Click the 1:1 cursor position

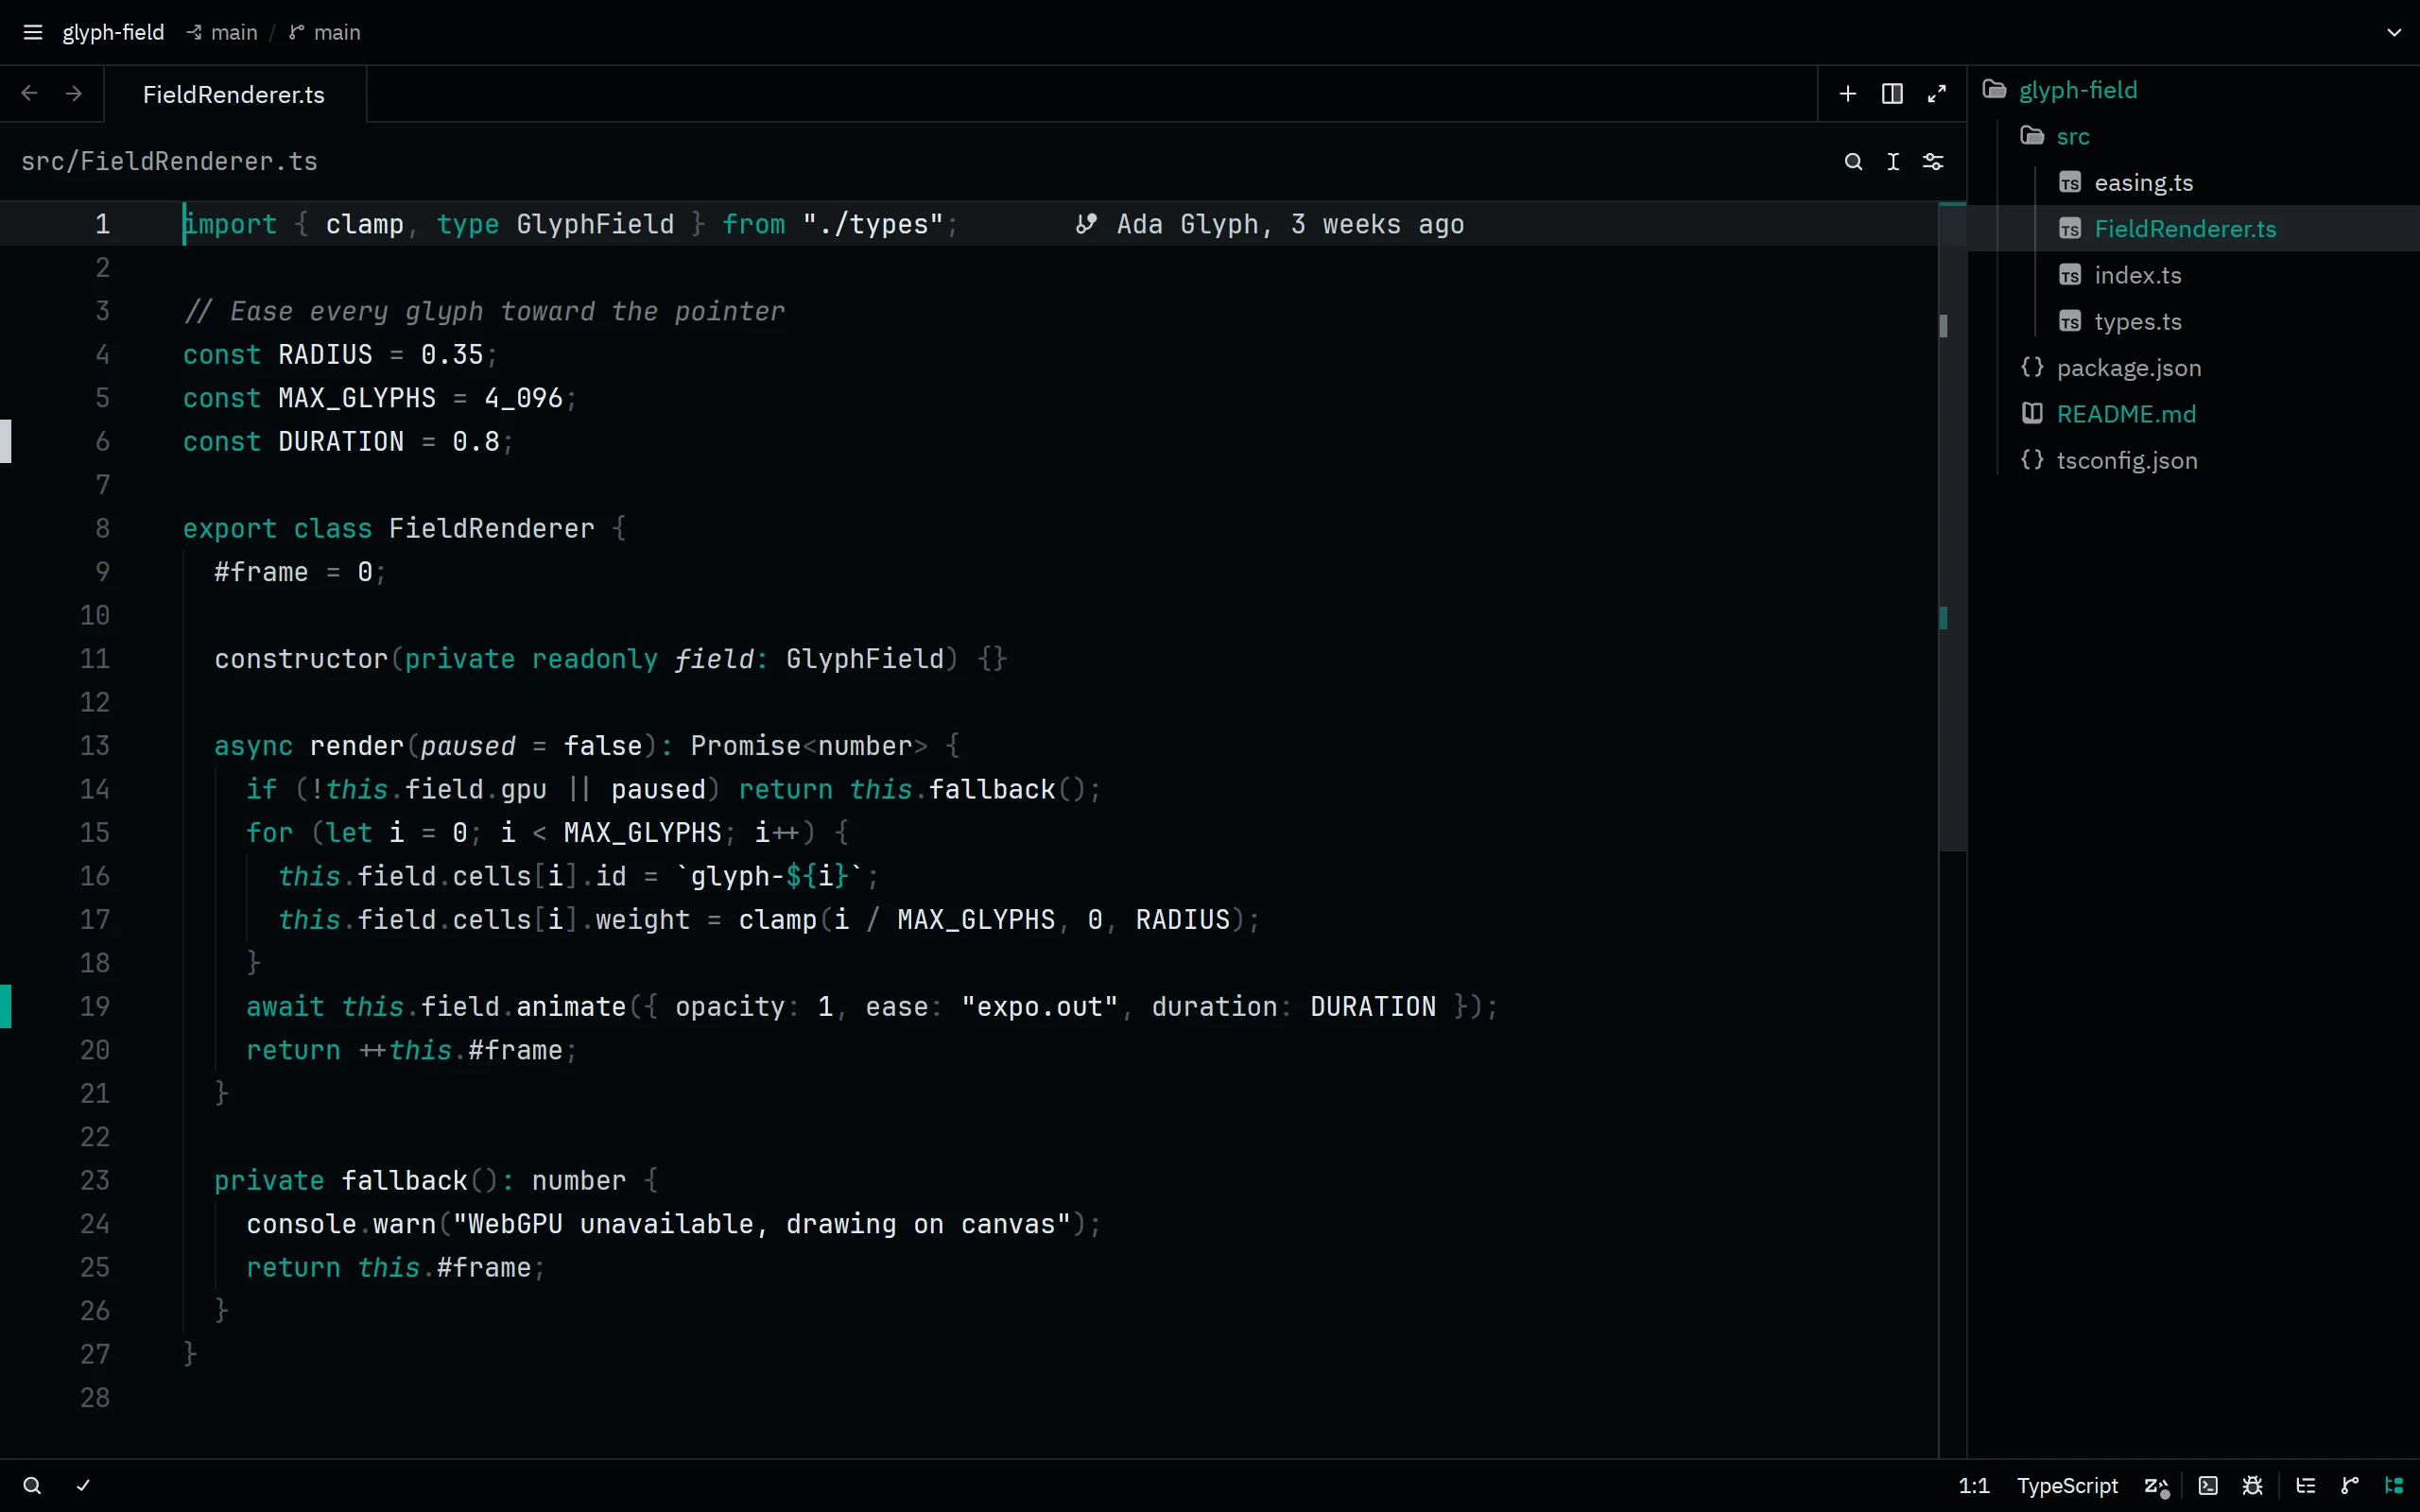click(1973, 1485)
